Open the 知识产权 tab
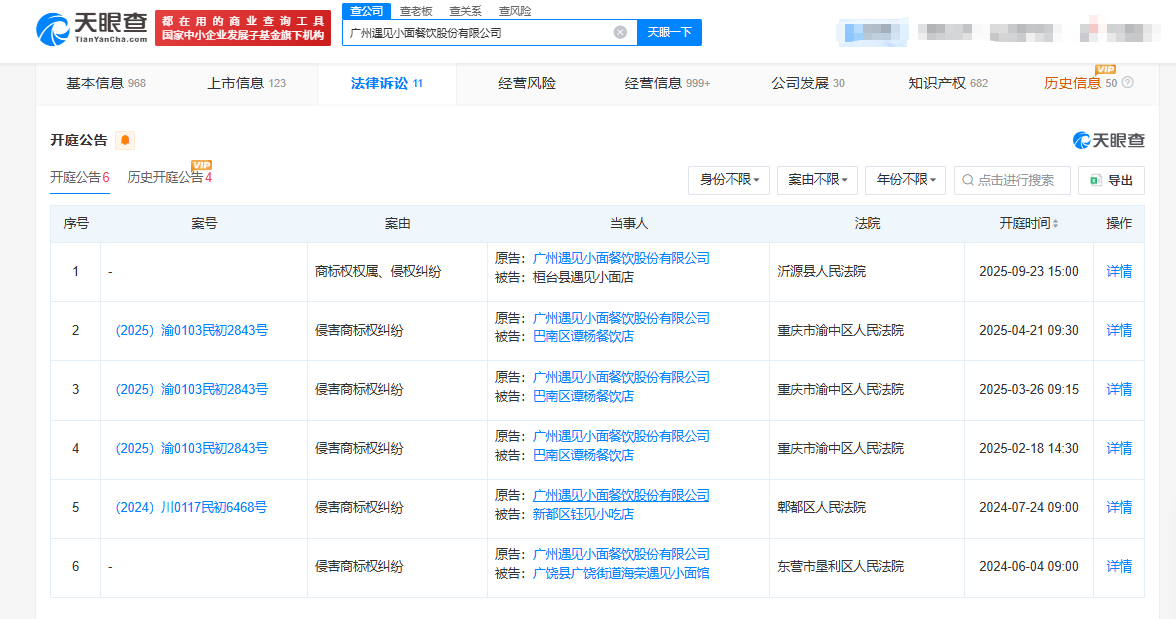This screenshot has height=619, width=1176. point(948,83)
